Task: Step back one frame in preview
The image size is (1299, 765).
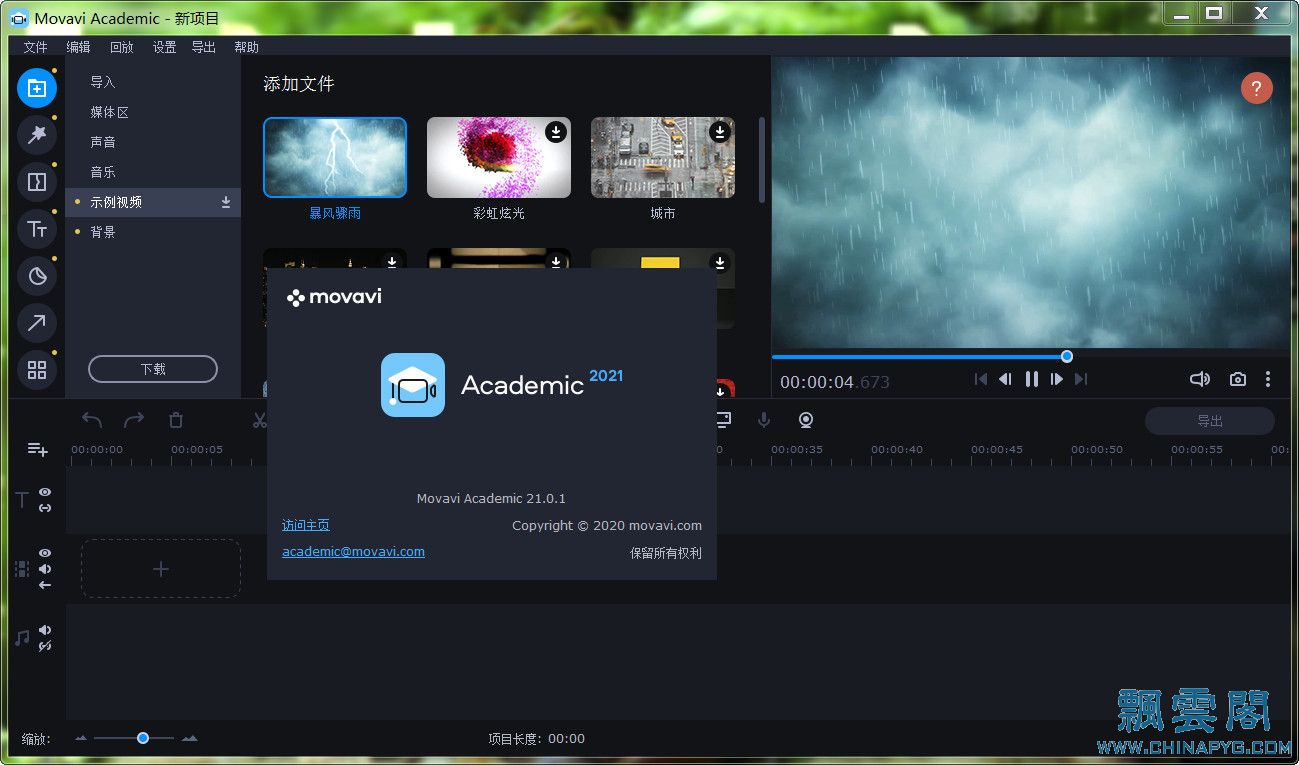Action: [x=1005, y=379]
